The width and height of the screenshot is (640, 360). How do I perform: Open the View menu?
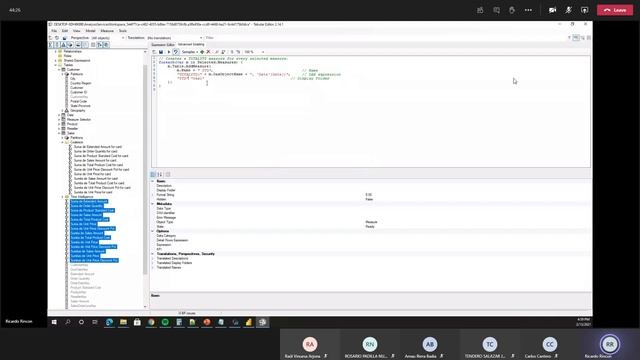pos(76,31)
